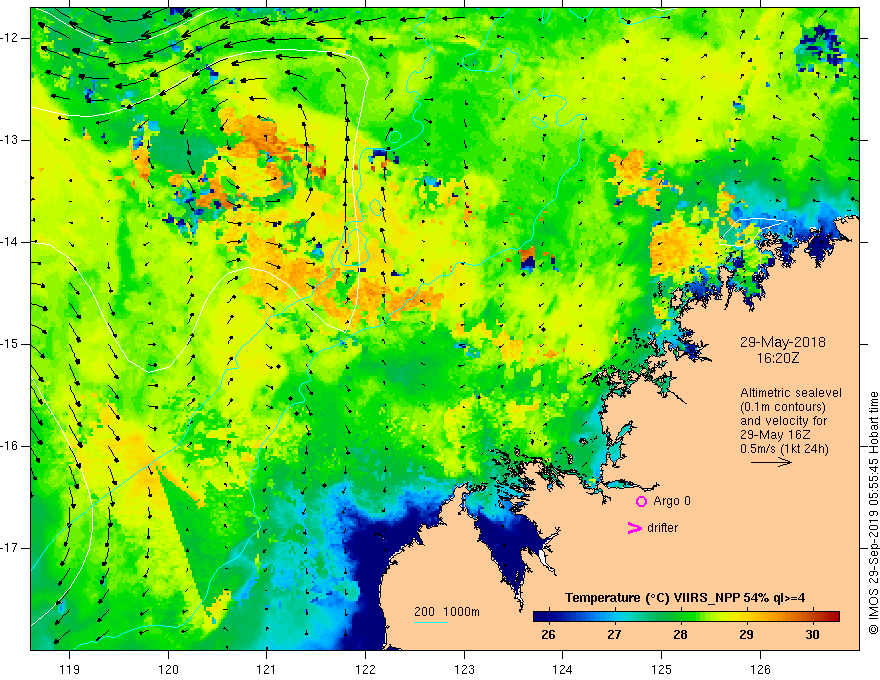The height and width of the screenshot is (680, 880).
Task: Click the '29-May-2018' date text
Action: (x=782, y=342)
